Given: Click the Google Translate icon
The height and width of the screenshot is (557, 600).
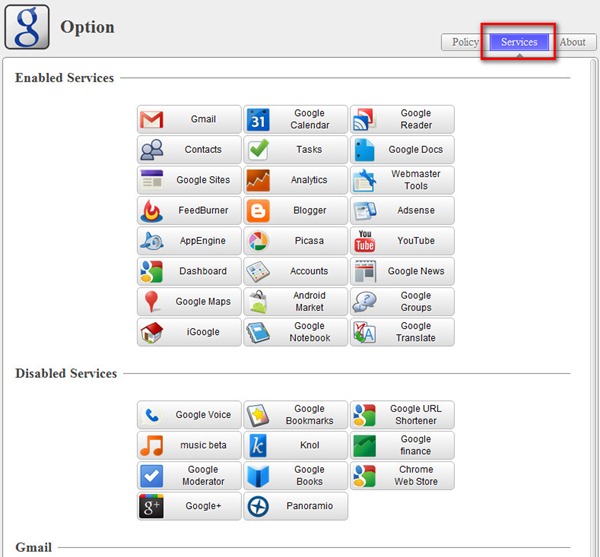Looking at the screenshot, I should 364,332.
